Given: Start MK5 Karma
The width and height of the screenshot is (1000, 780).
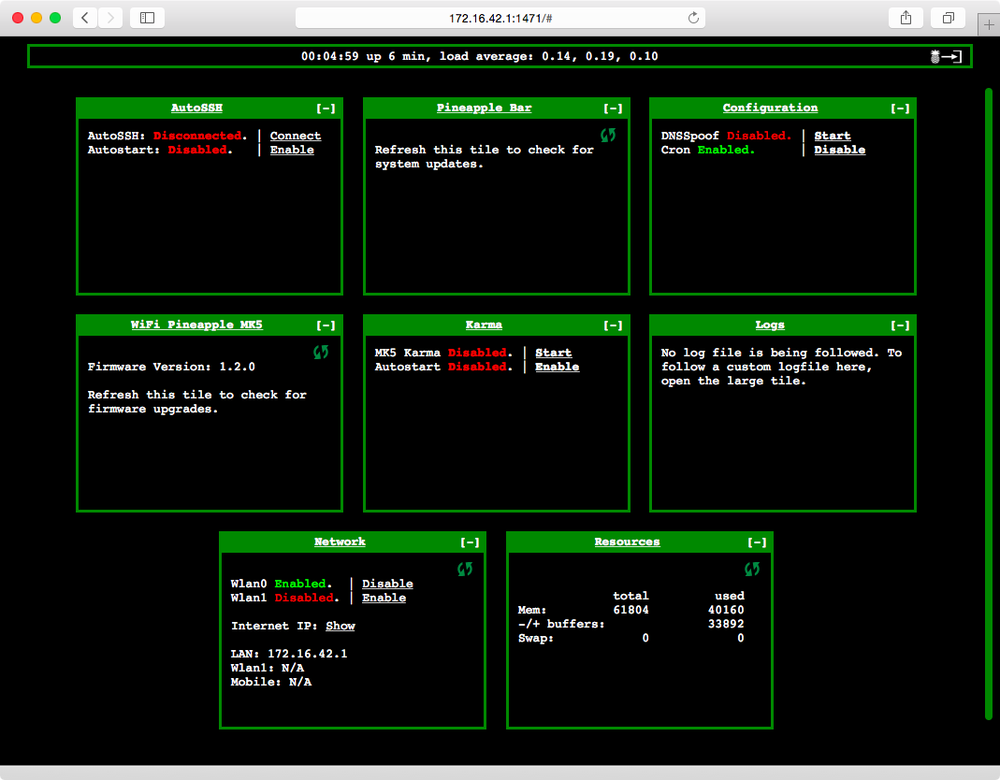Looking at the screenshot, I should pyautogui.click(x=553, y=353).
